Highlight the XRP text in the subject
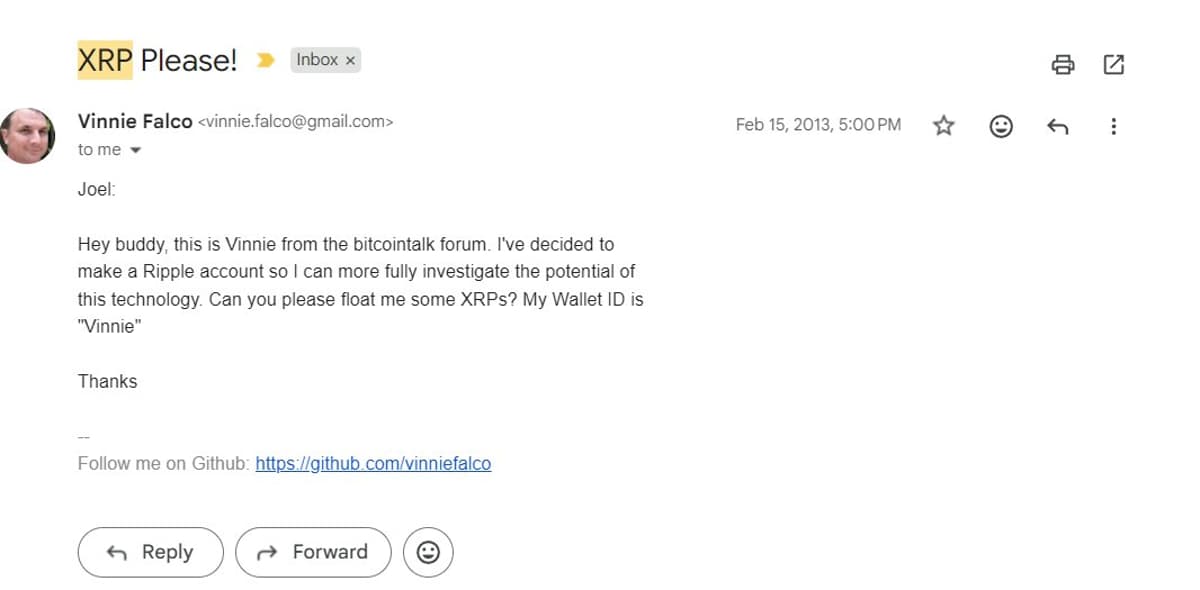Viewport: 1200px width, 590px height. 104,59
